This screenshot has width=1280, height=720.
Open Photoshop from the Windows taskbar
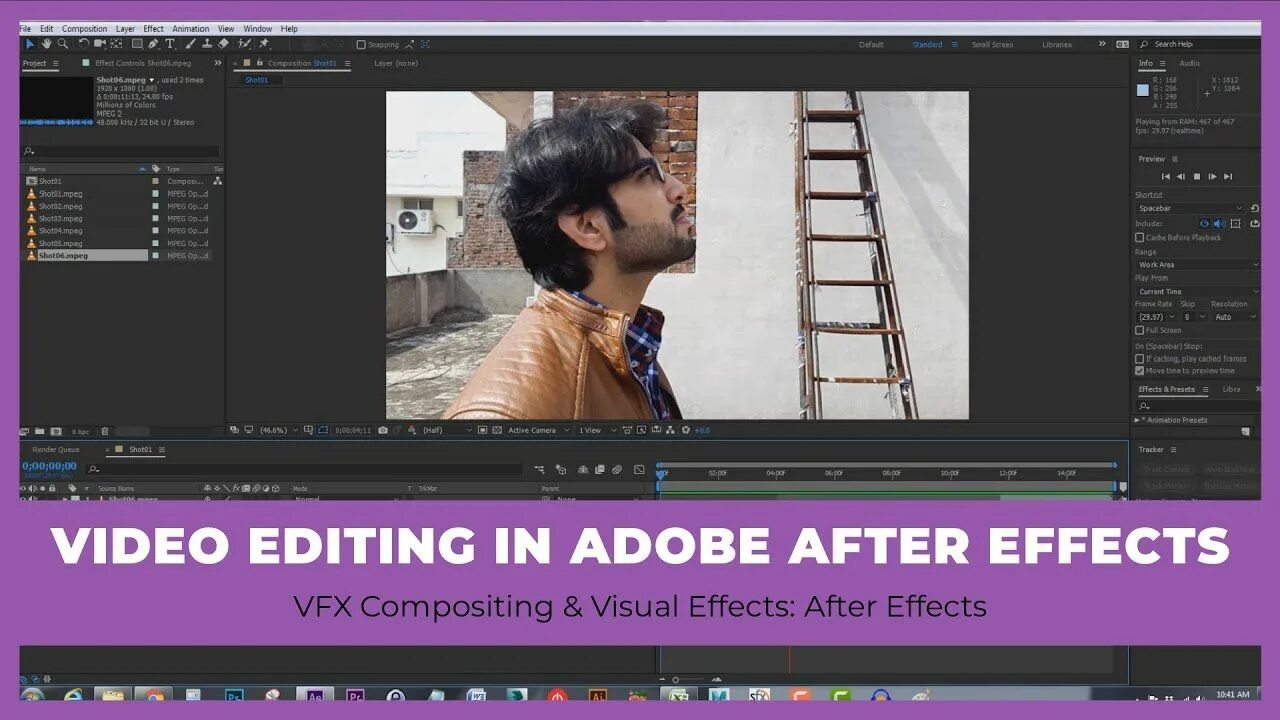click(x=235, y=695)
